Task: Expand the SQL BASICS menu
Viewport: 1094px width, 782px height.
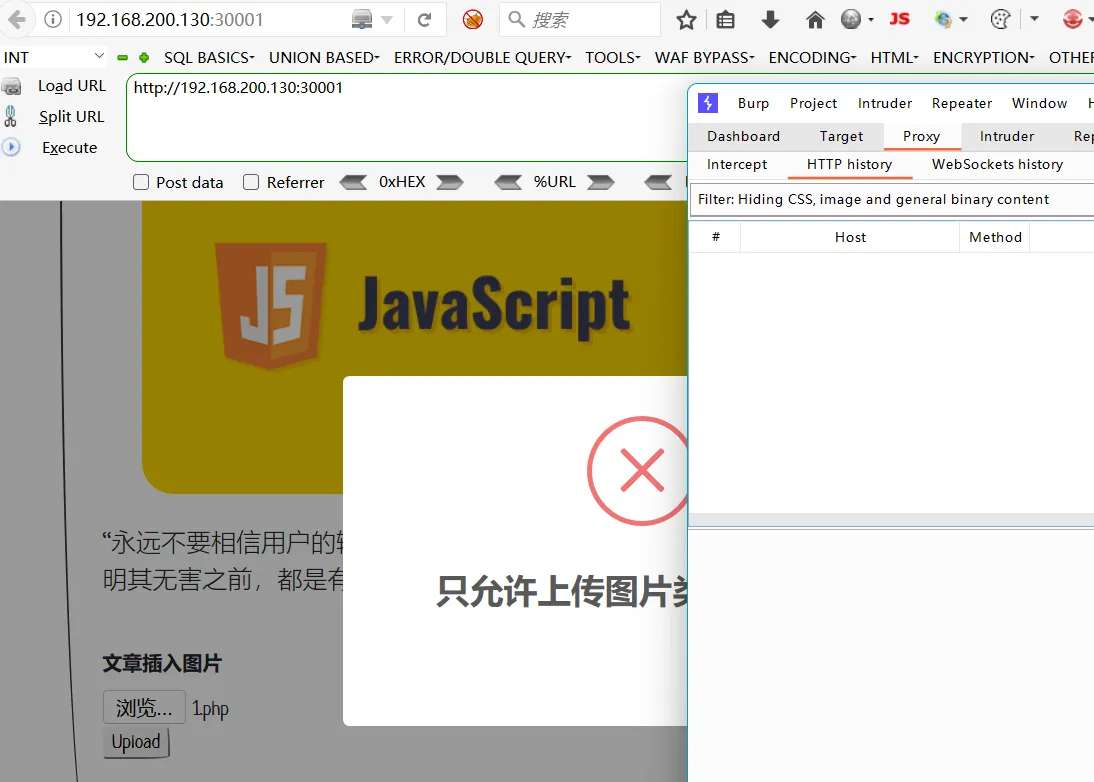Action: tap(209, 57)
